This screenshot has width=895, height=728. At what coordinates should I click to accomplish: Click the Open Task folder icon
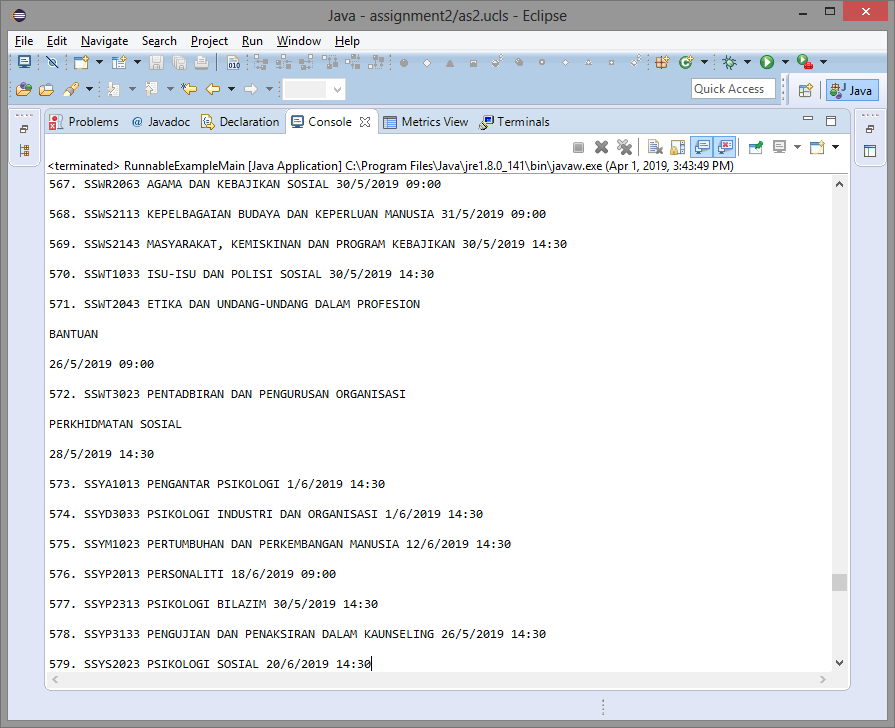(x=46, y=89)
